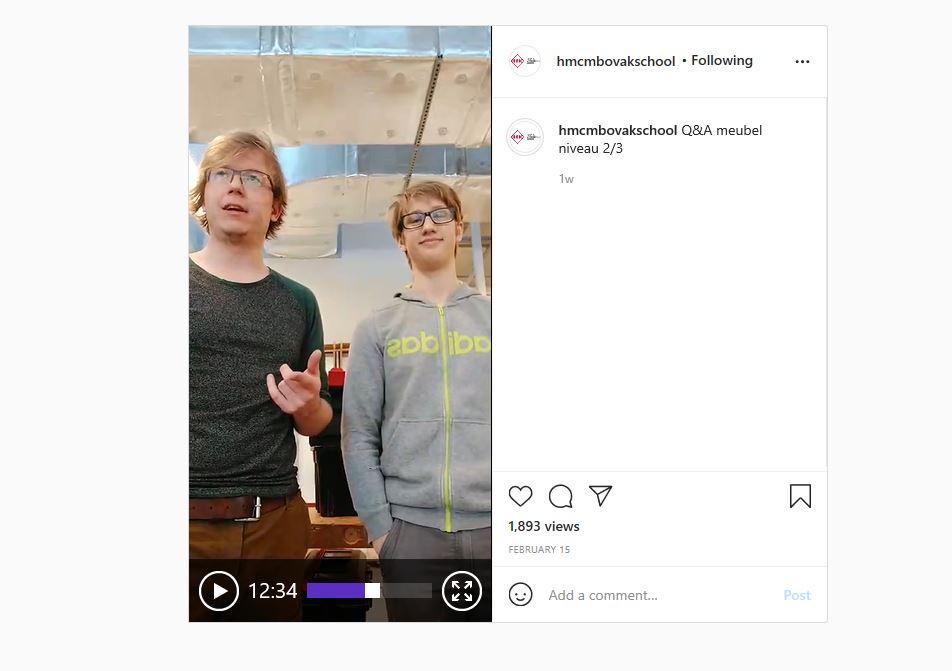The width and height of the screenshot is (952, 671).
Task: Click the 1w timestamp under caption
Action: (566, 179)
